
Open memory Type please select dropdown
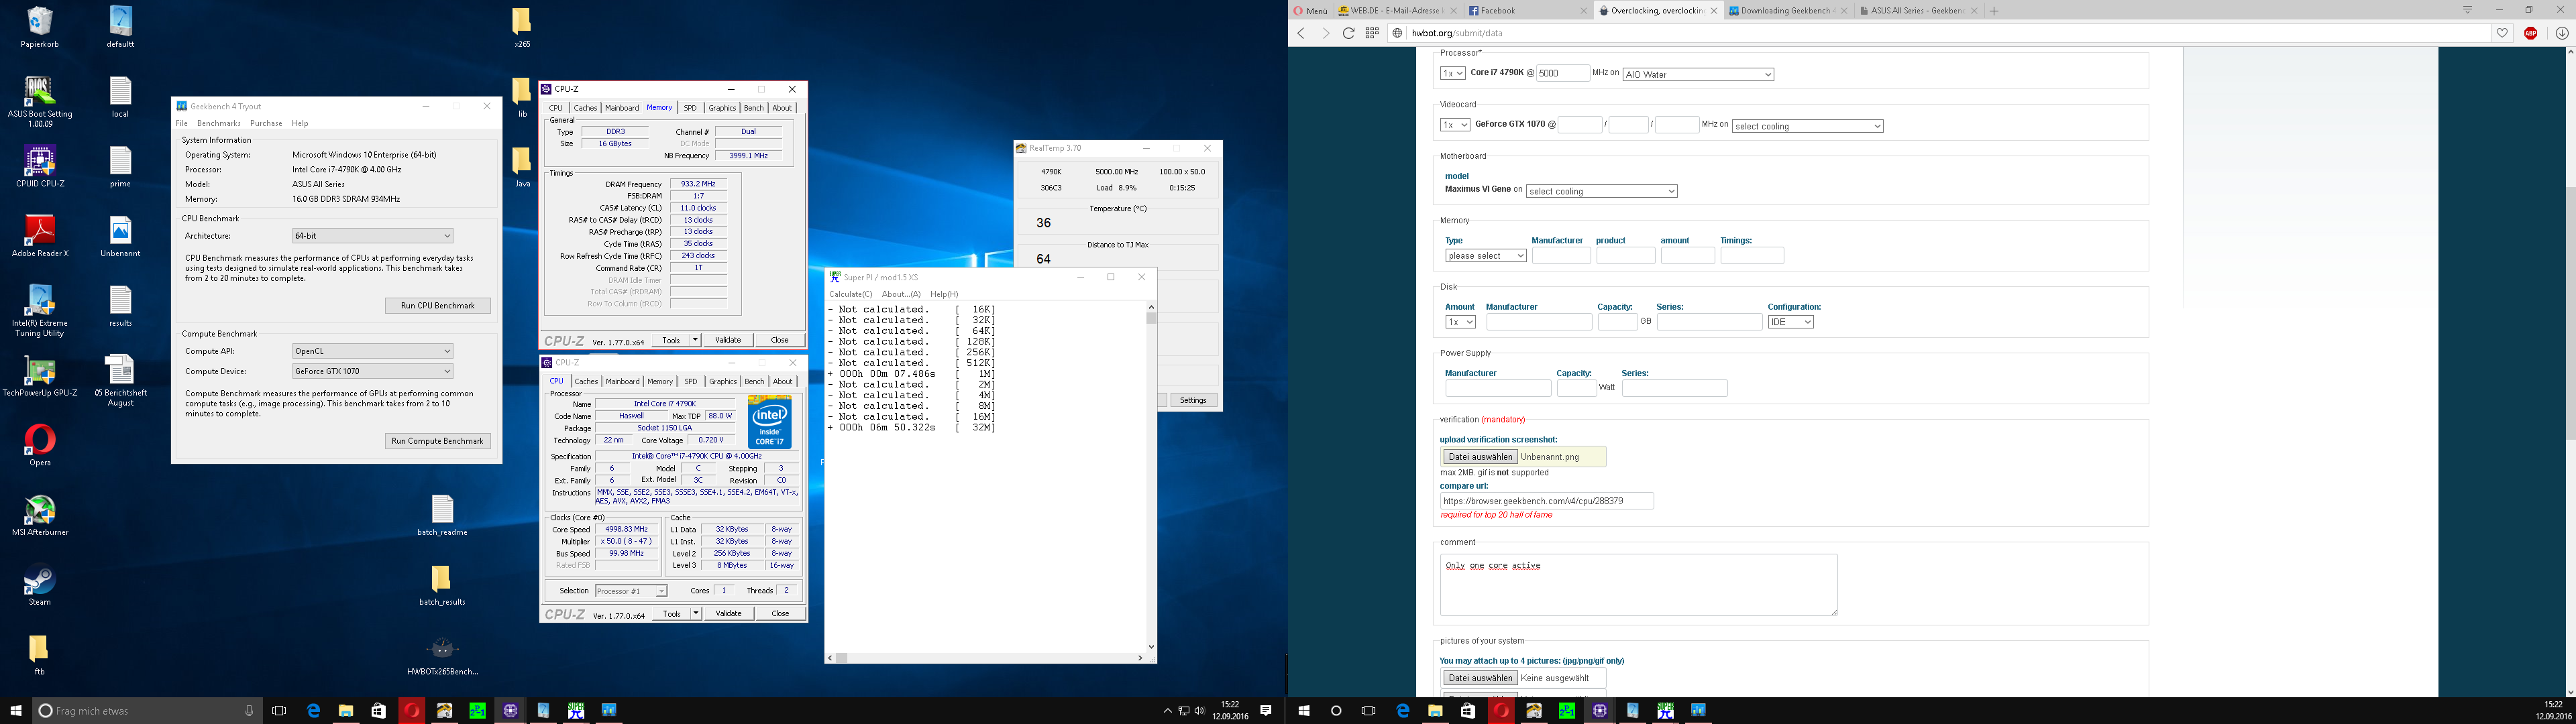(1485, 256)
